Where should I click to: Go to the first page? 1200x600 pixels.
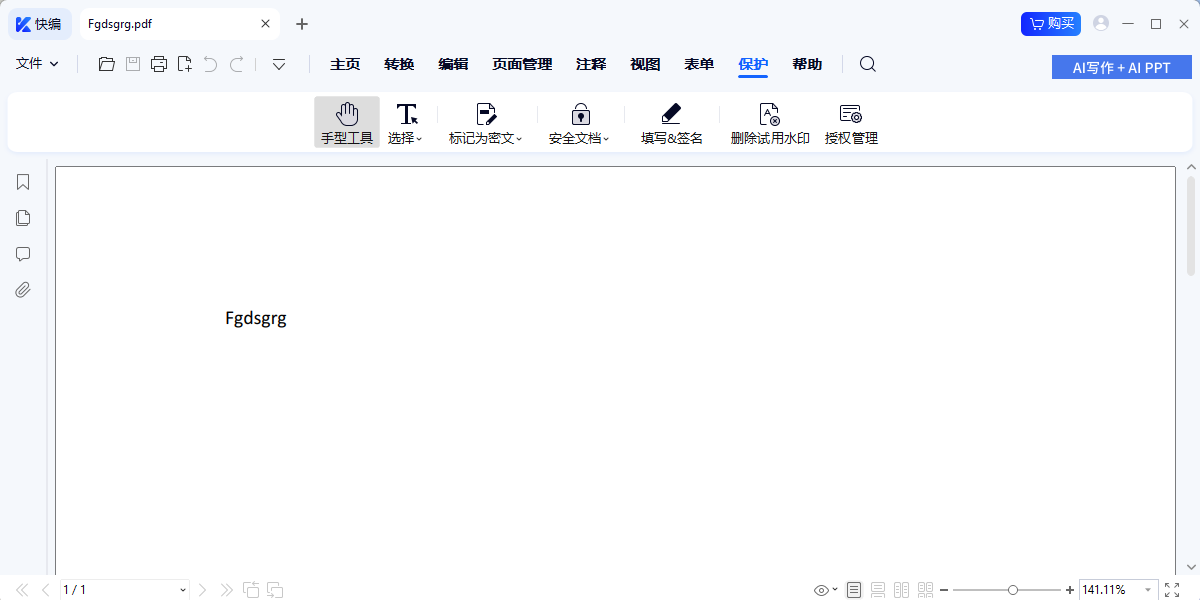22,590
